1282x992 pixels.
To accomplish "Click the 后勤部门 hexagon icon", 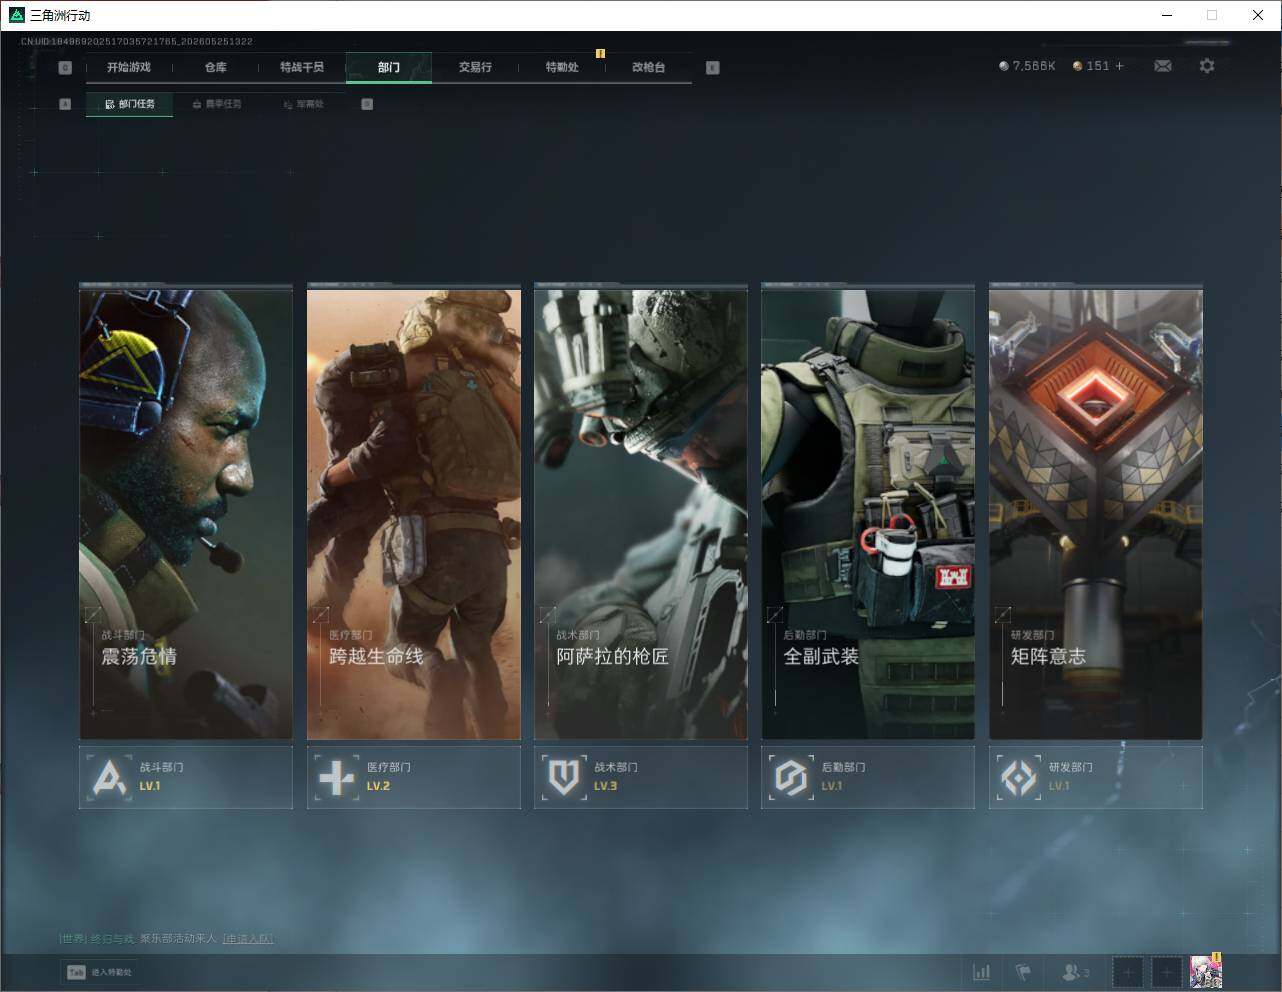I will (791, 777).
